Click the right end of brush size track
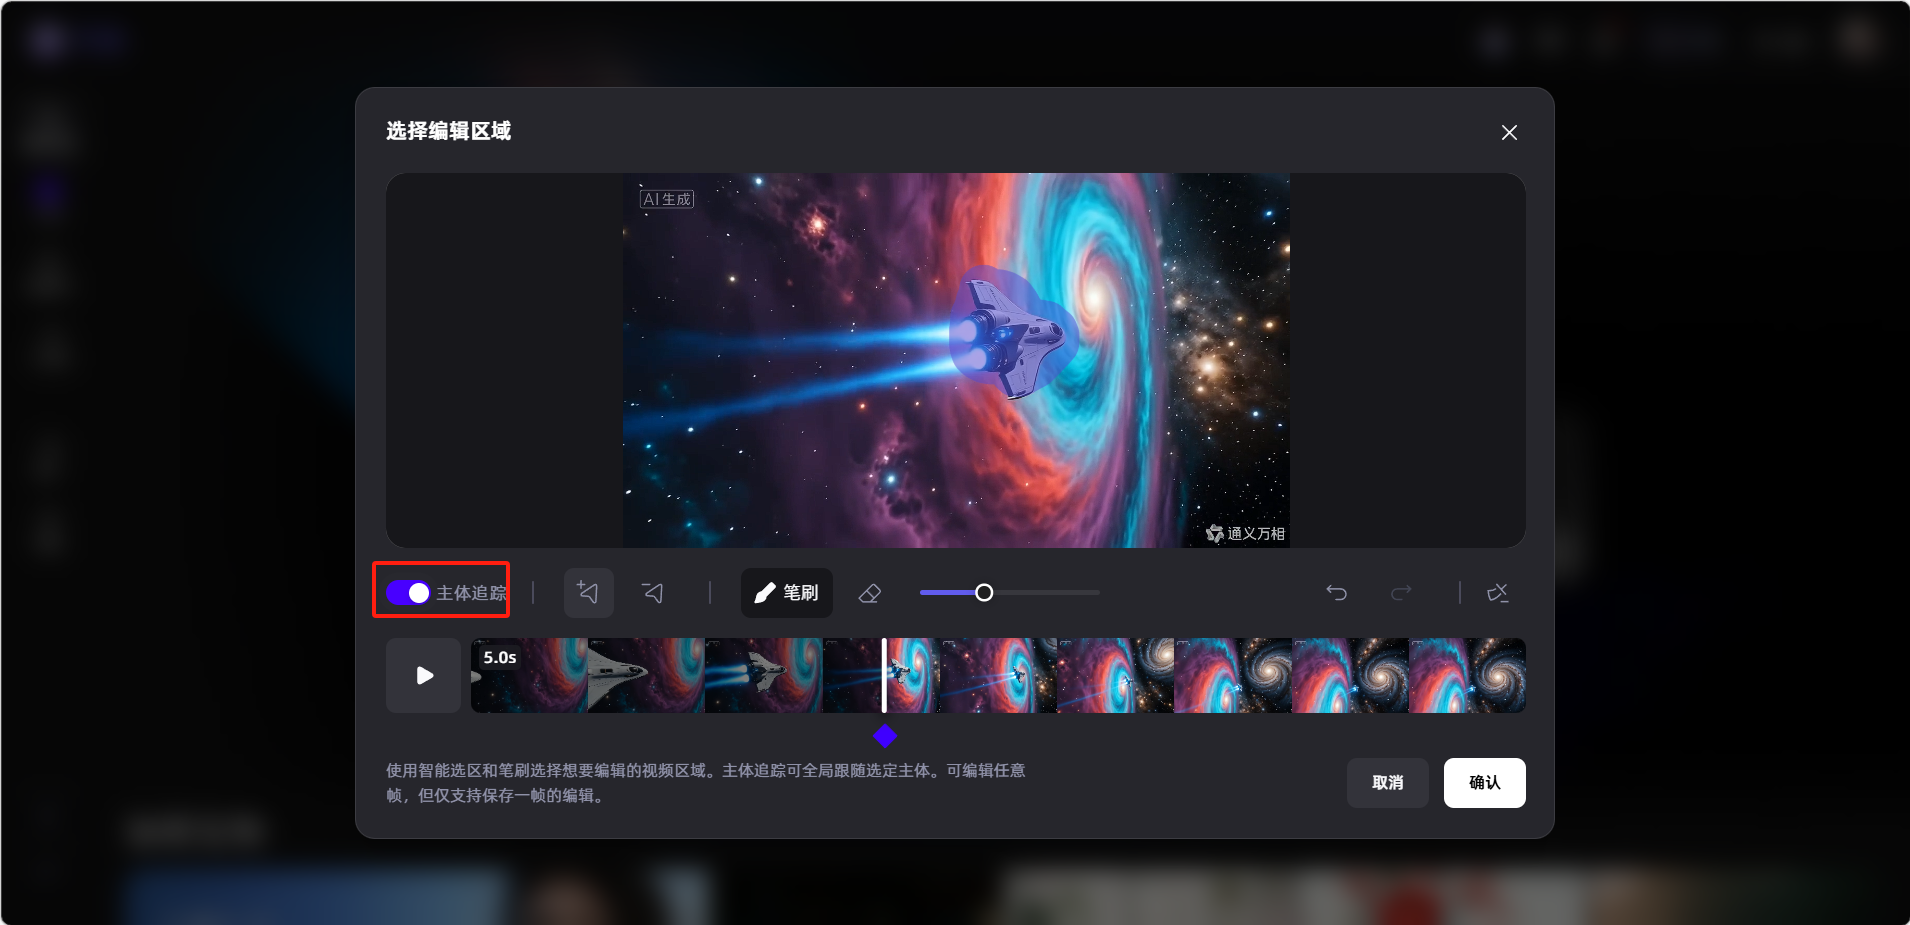This screenshot has width=1910, height=925. click(1097, 593)
